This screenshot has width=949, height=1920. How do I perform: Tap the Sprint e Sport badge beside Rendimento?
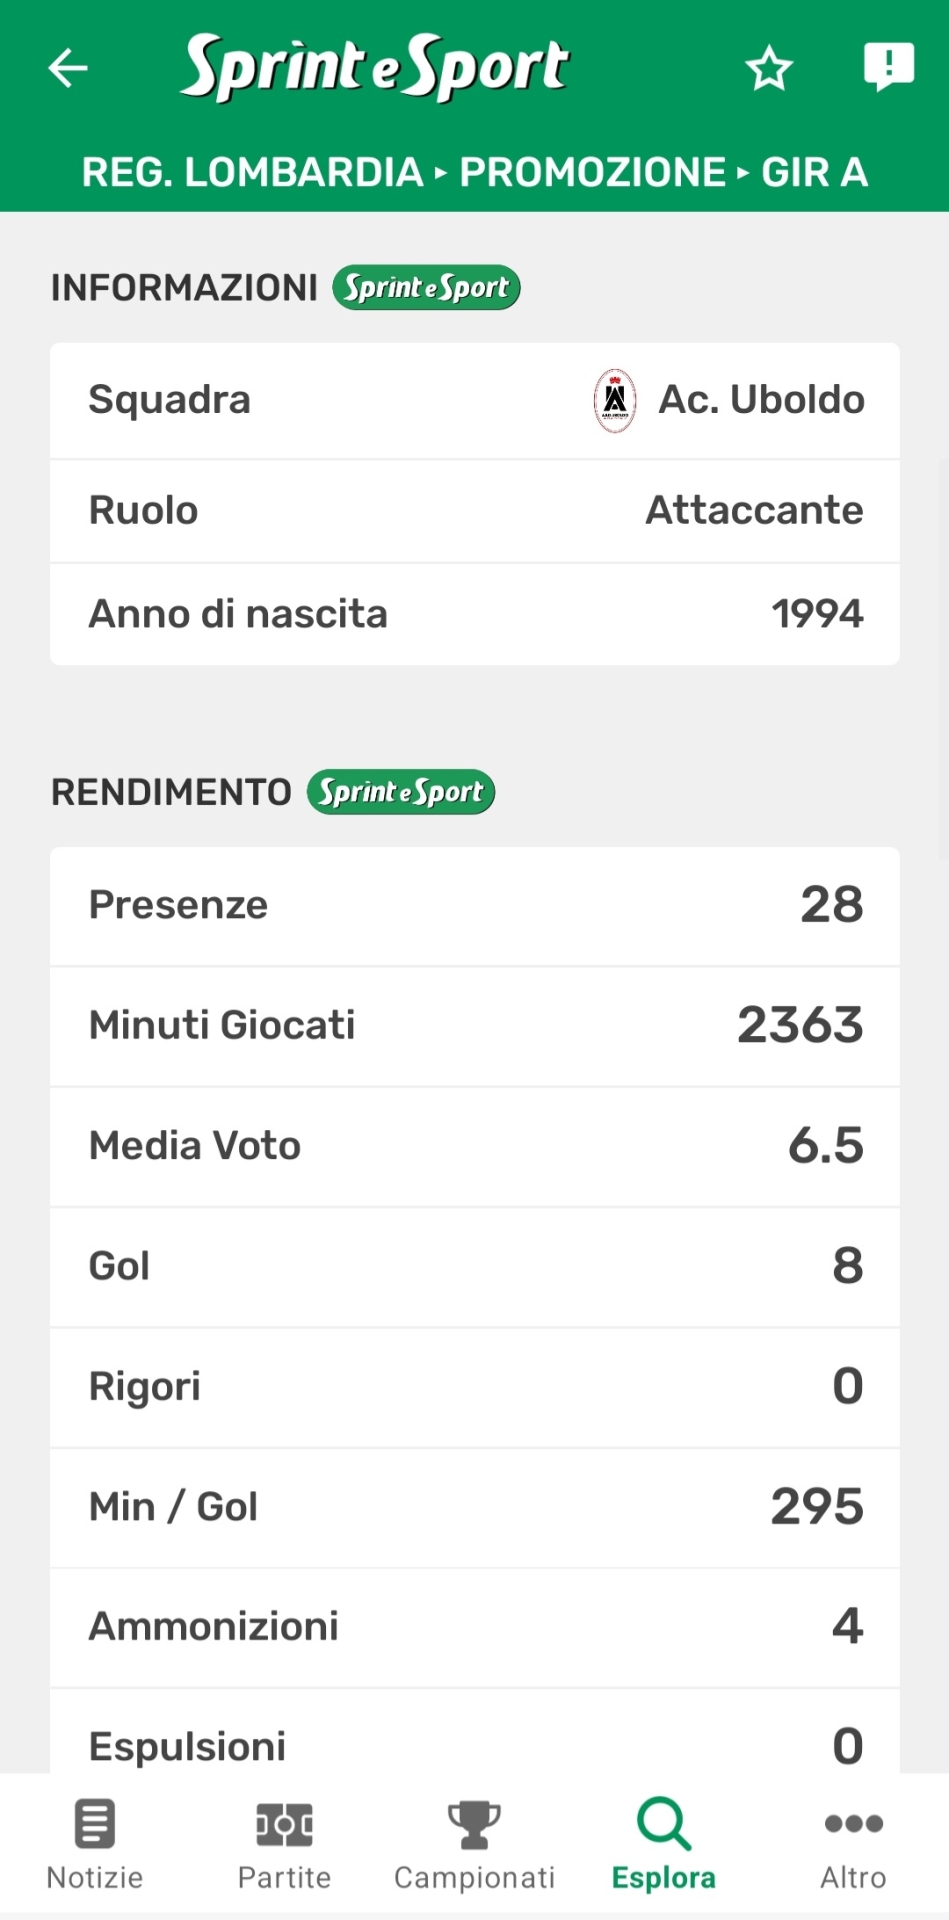pos(401,792)
